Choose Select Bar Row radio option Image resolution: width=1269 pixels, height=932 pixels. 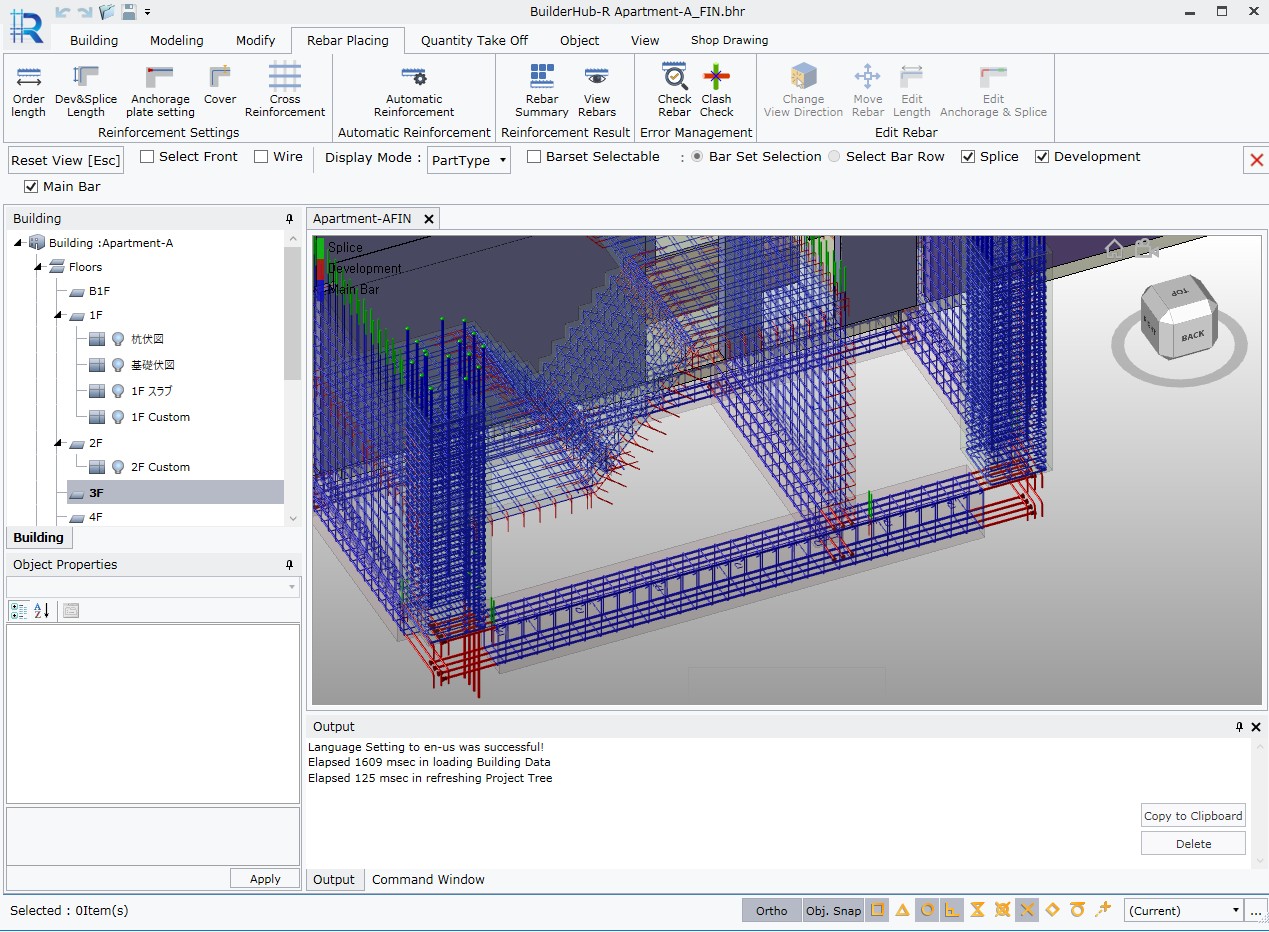click(834, 157)
